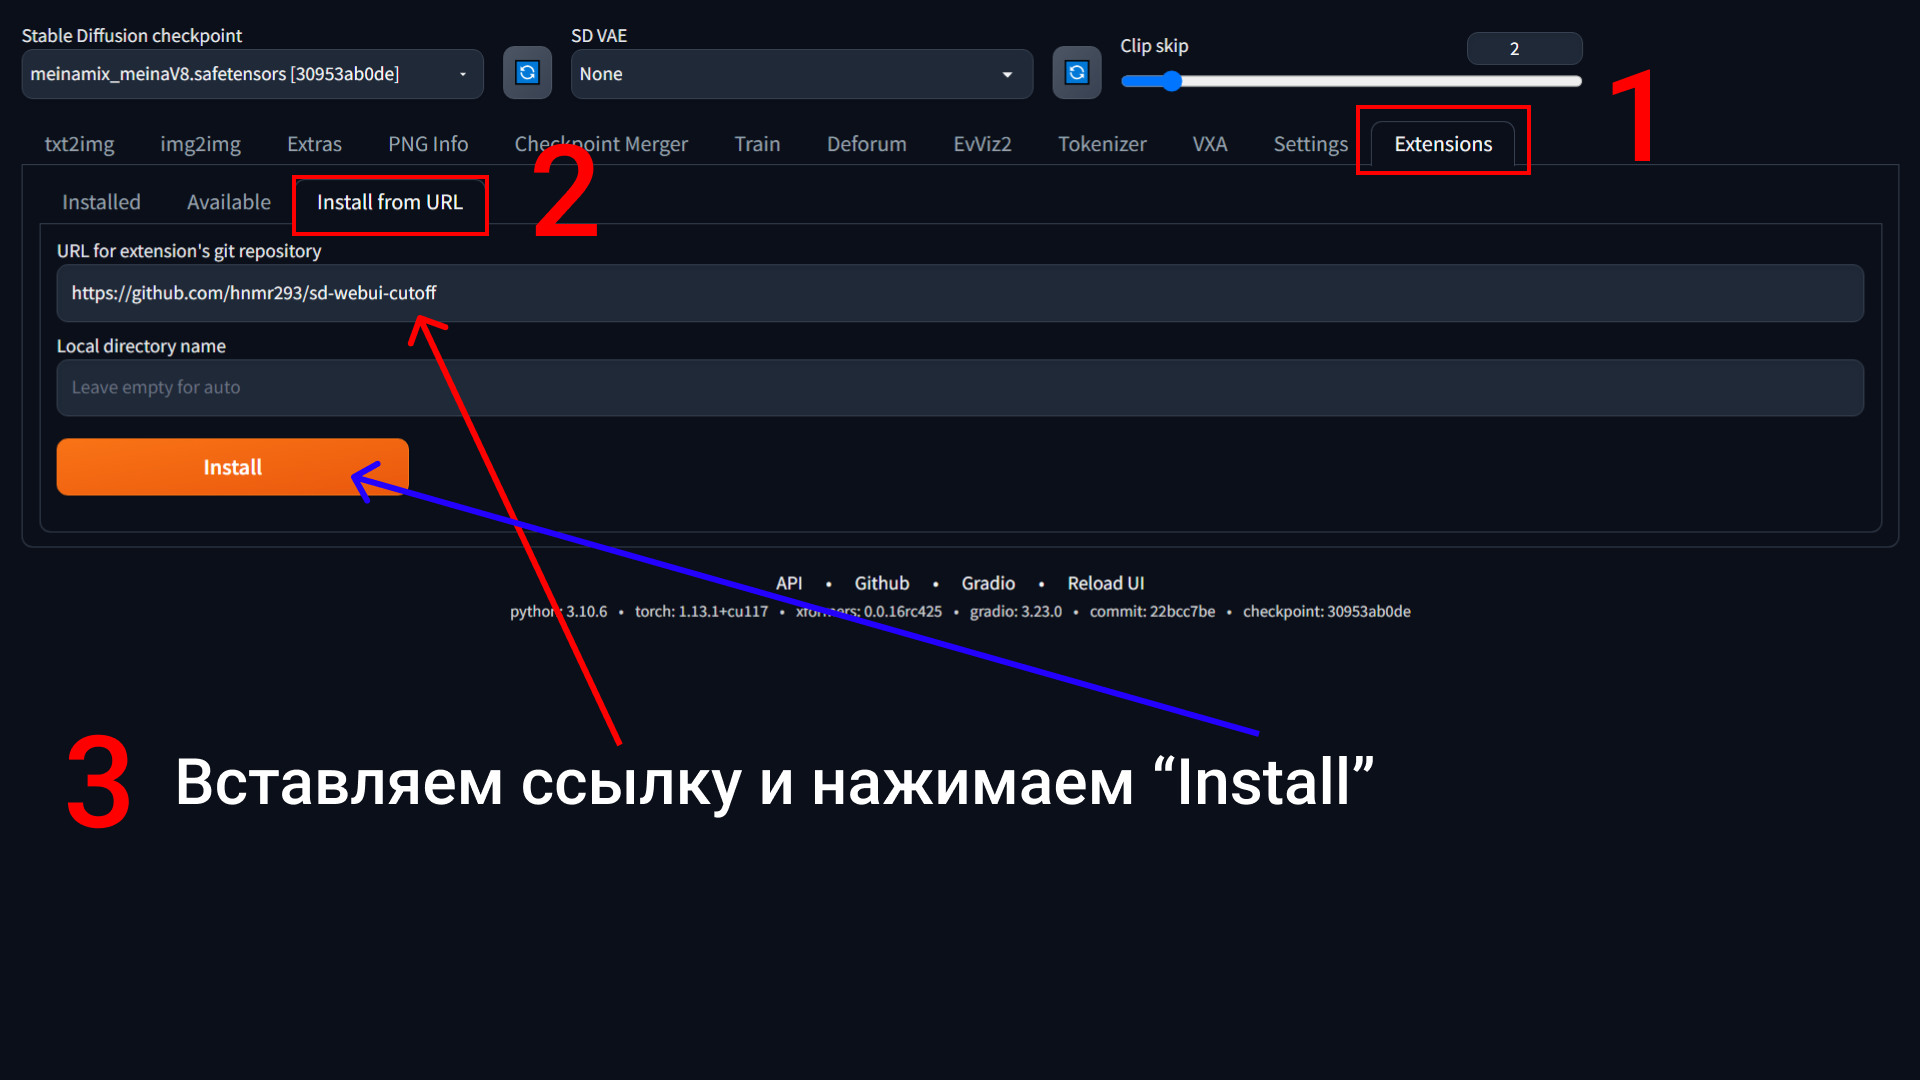Click the Tokenizer tab

tap(1102, 144)
